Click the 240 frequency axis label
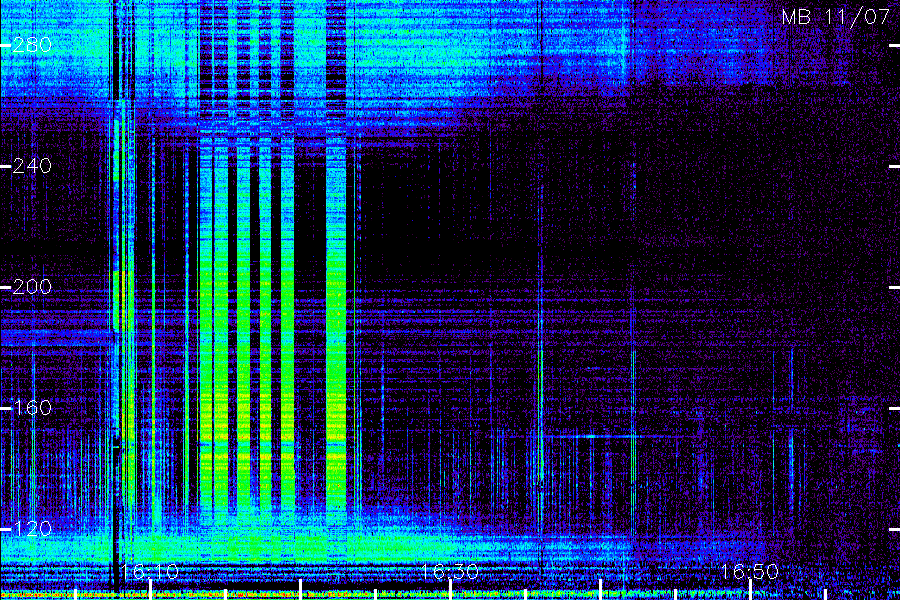Viewport: 900px width, 600px height. tap(32, 166)
